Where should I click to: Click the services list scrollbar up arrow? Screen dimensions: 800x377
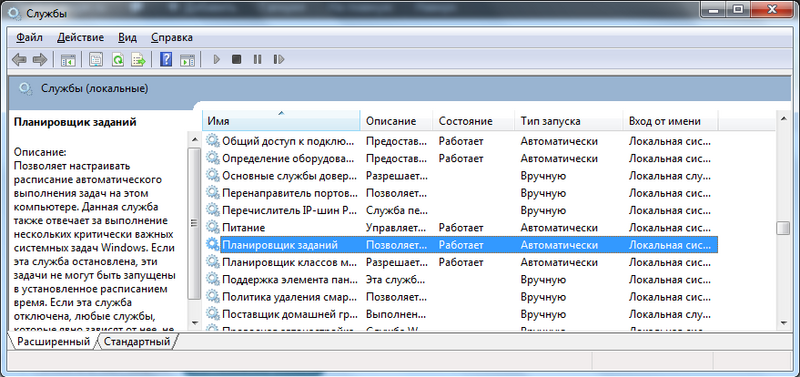[783, 119]
